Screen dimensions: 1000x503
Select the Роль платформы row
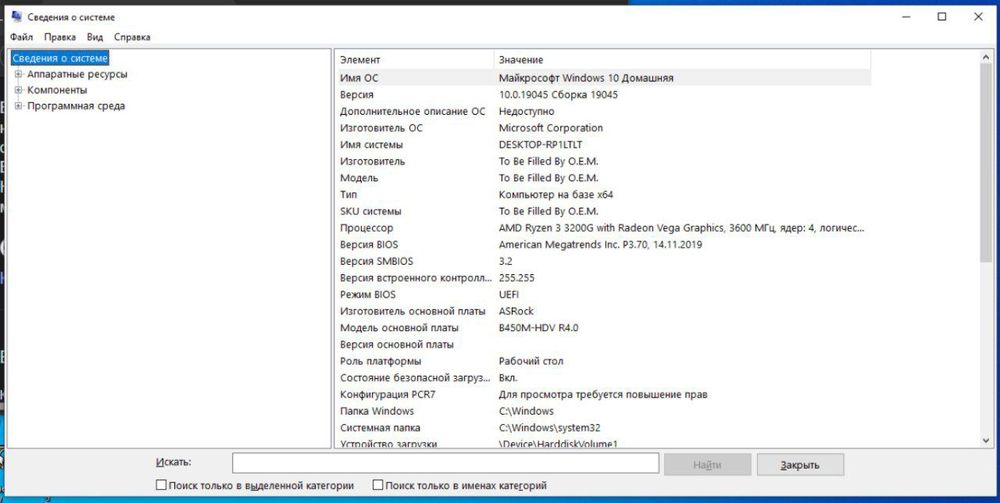tap(603, 361)
